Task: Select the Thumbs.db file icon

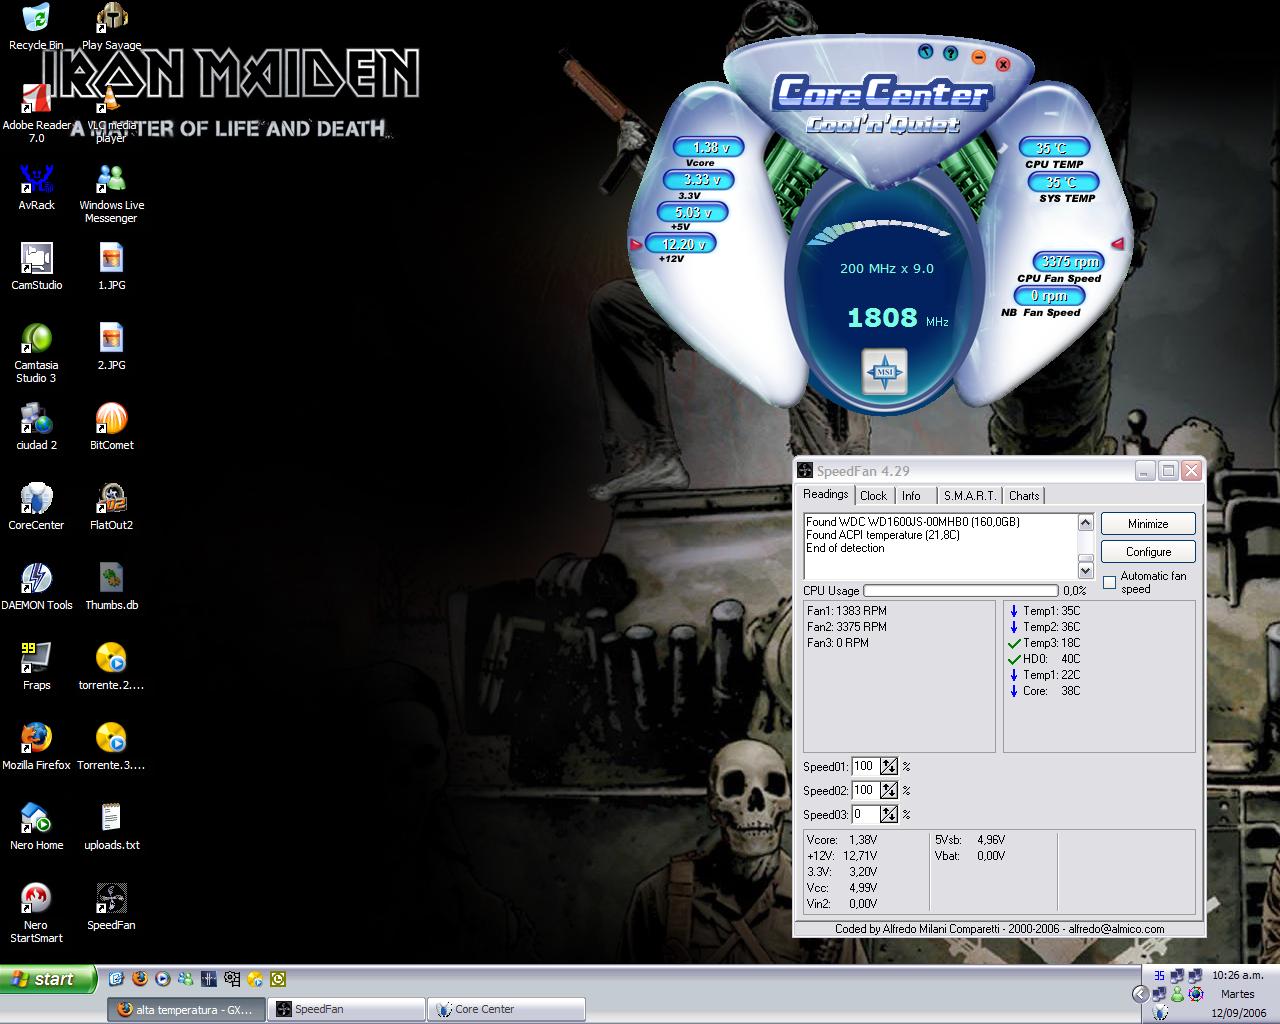Action: (x=111, y=587)
